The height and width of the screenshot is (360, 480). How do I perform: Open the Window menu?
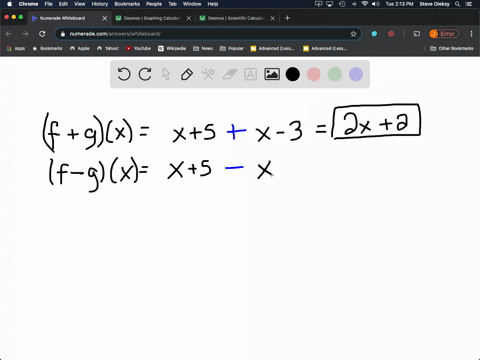[x=192, y=4]
